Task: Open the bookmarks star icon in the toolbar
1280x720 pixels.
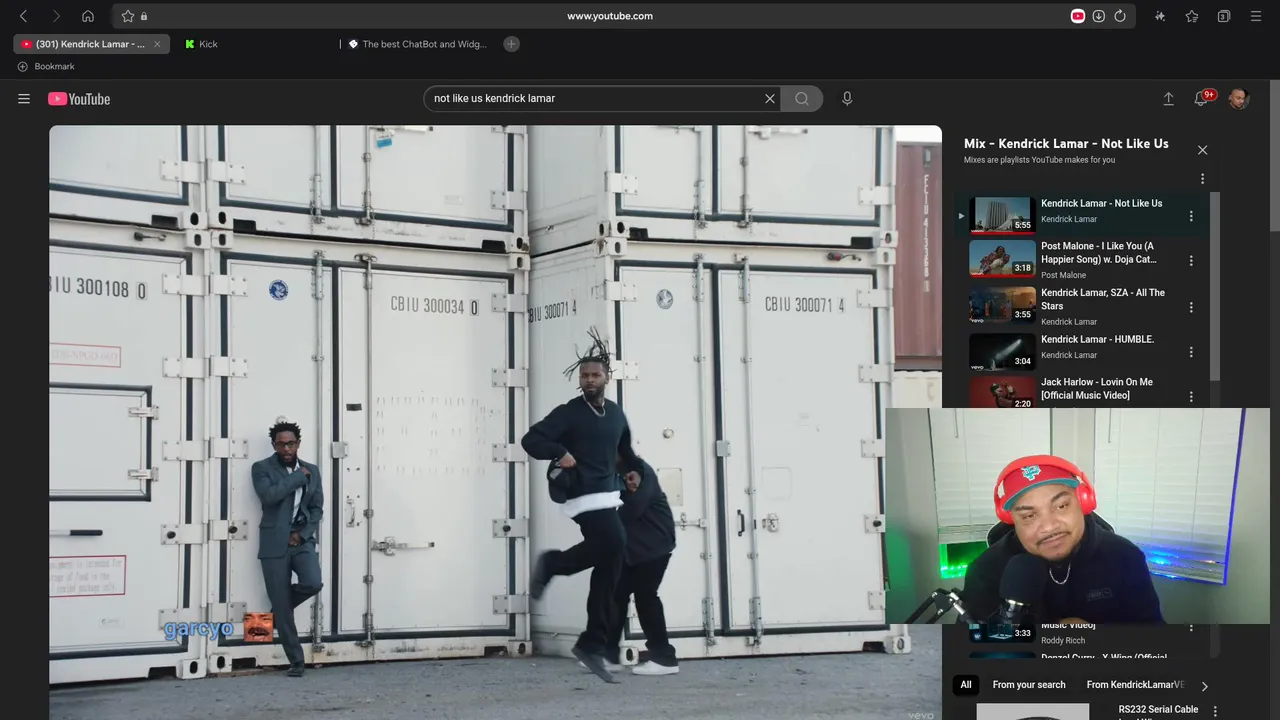Action: point(1192,16)
